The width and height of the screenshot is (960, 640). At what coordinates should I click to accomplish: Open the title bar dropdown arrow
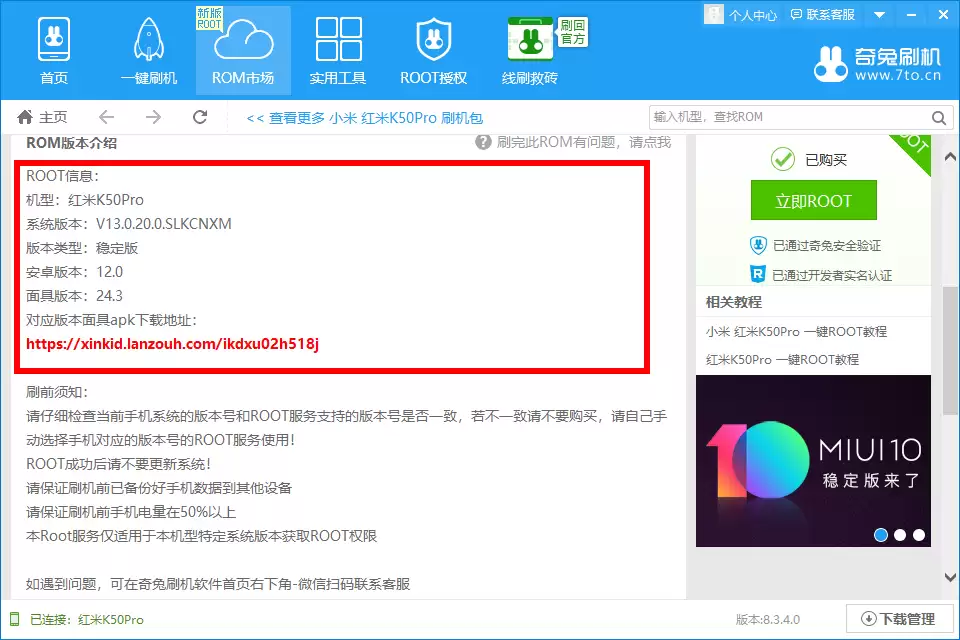(x=878, y=15)
